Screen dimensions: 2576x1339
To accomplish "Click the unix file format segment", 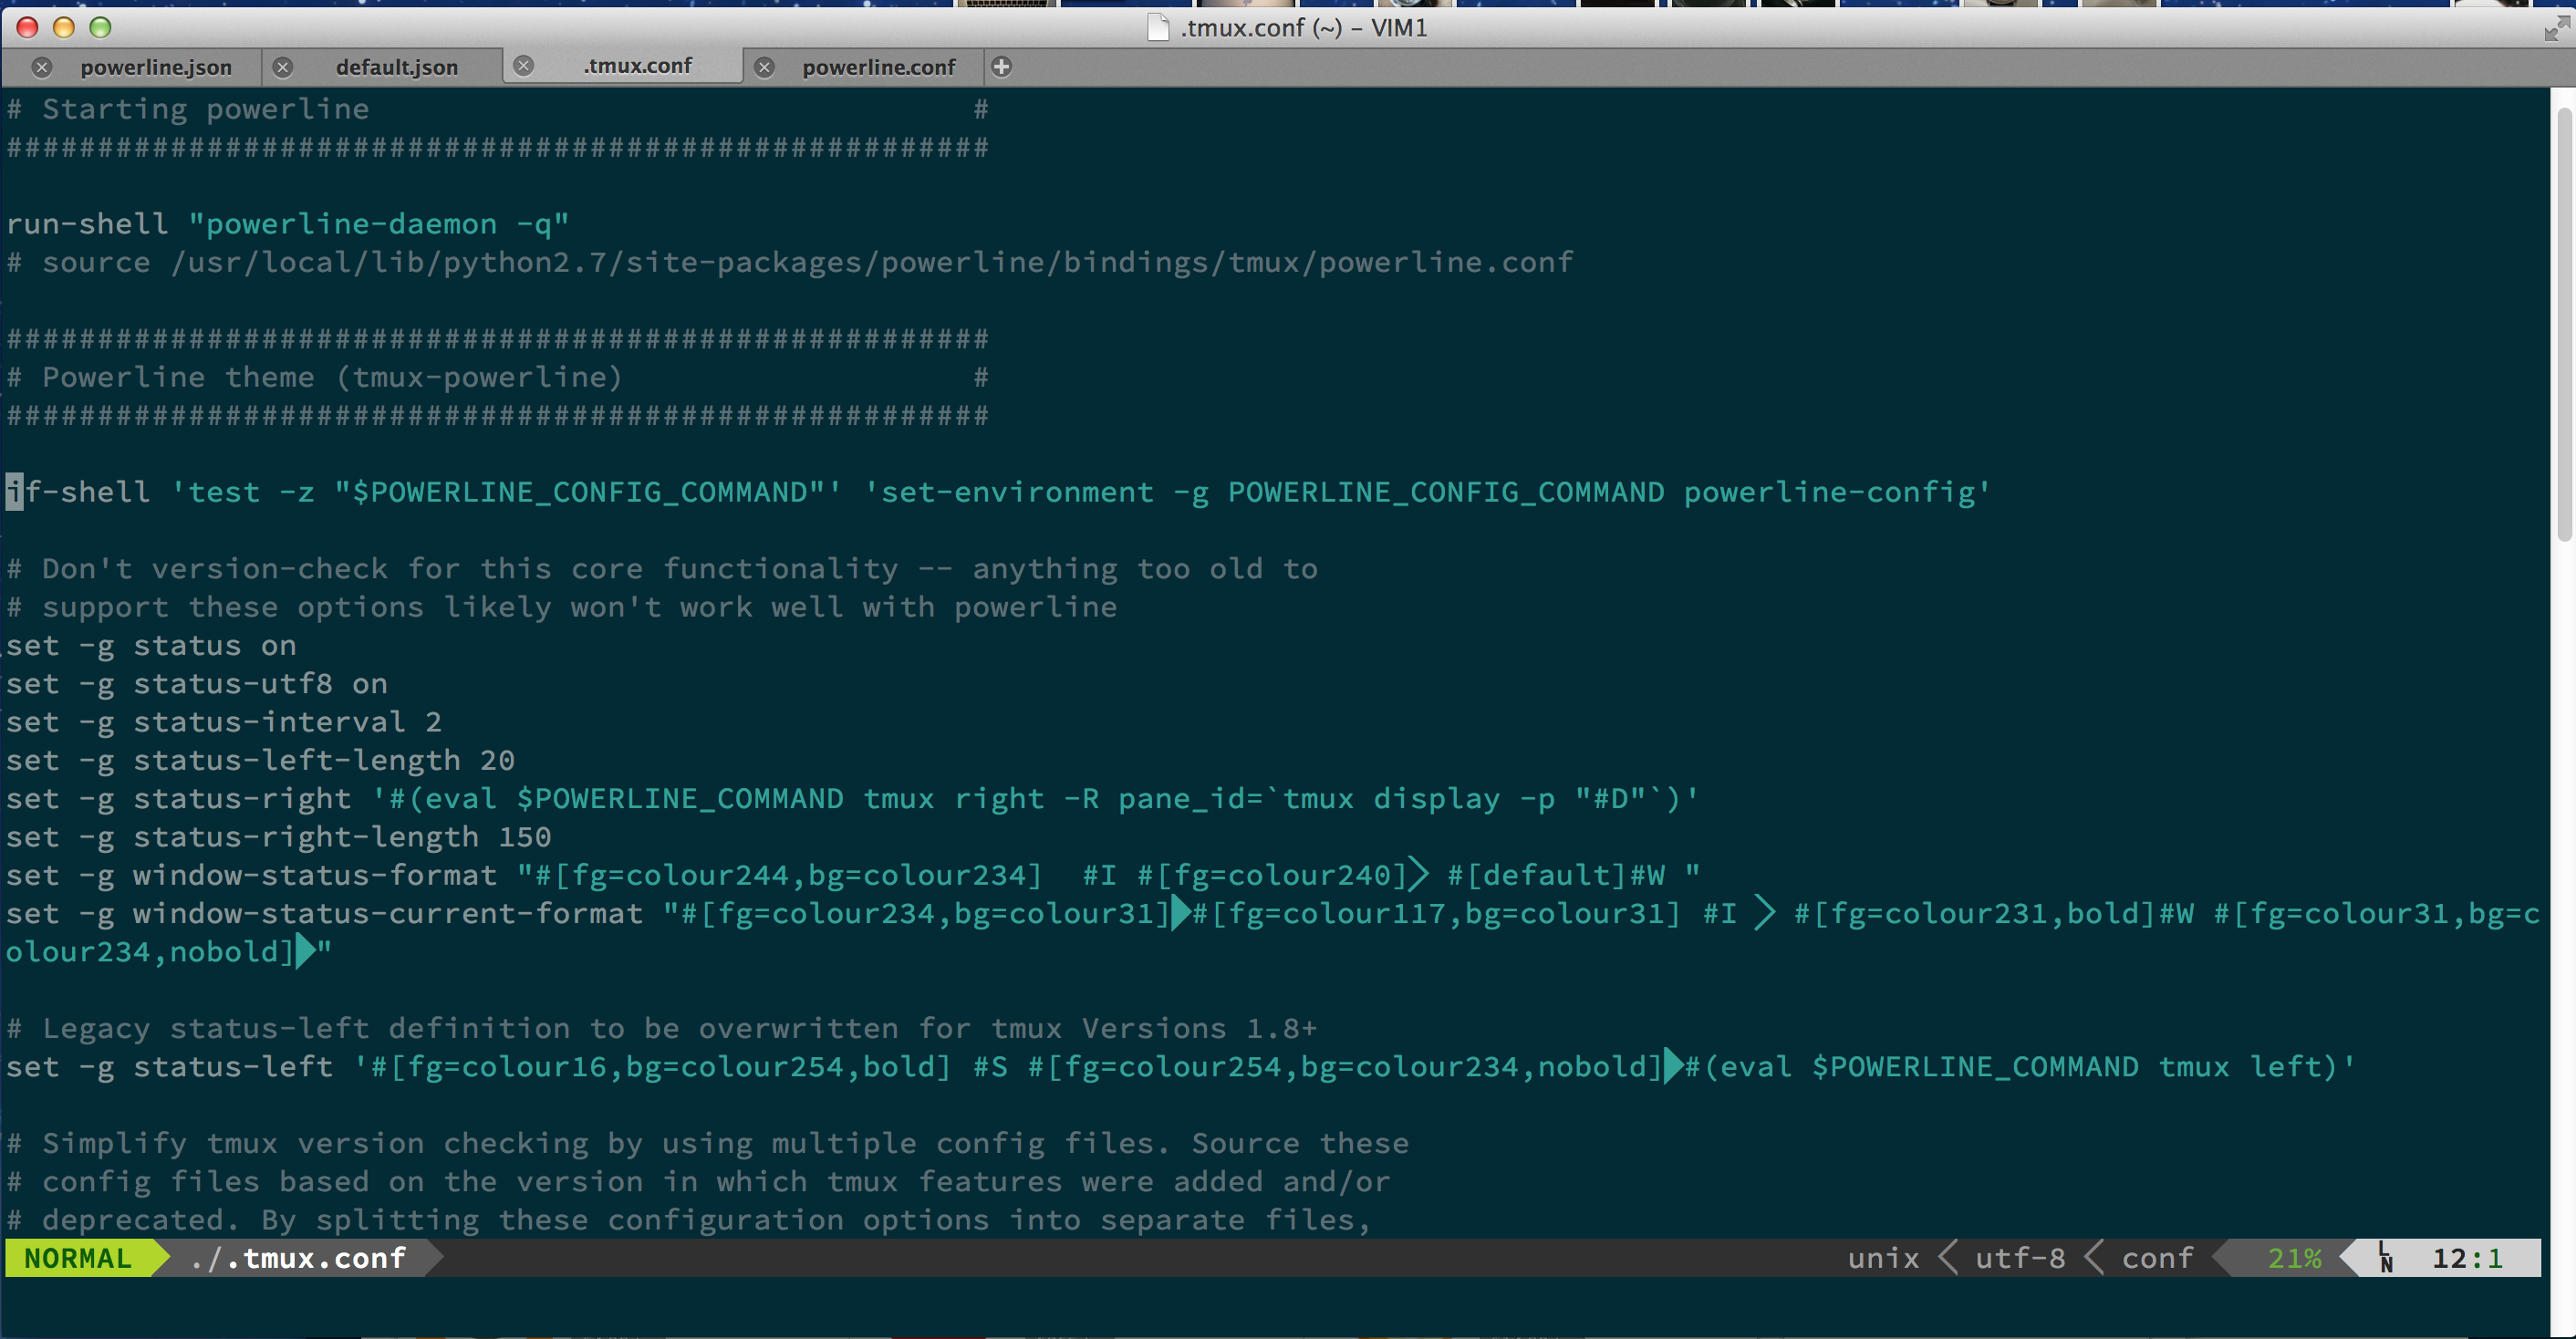I will (x=1883, y=1258).
